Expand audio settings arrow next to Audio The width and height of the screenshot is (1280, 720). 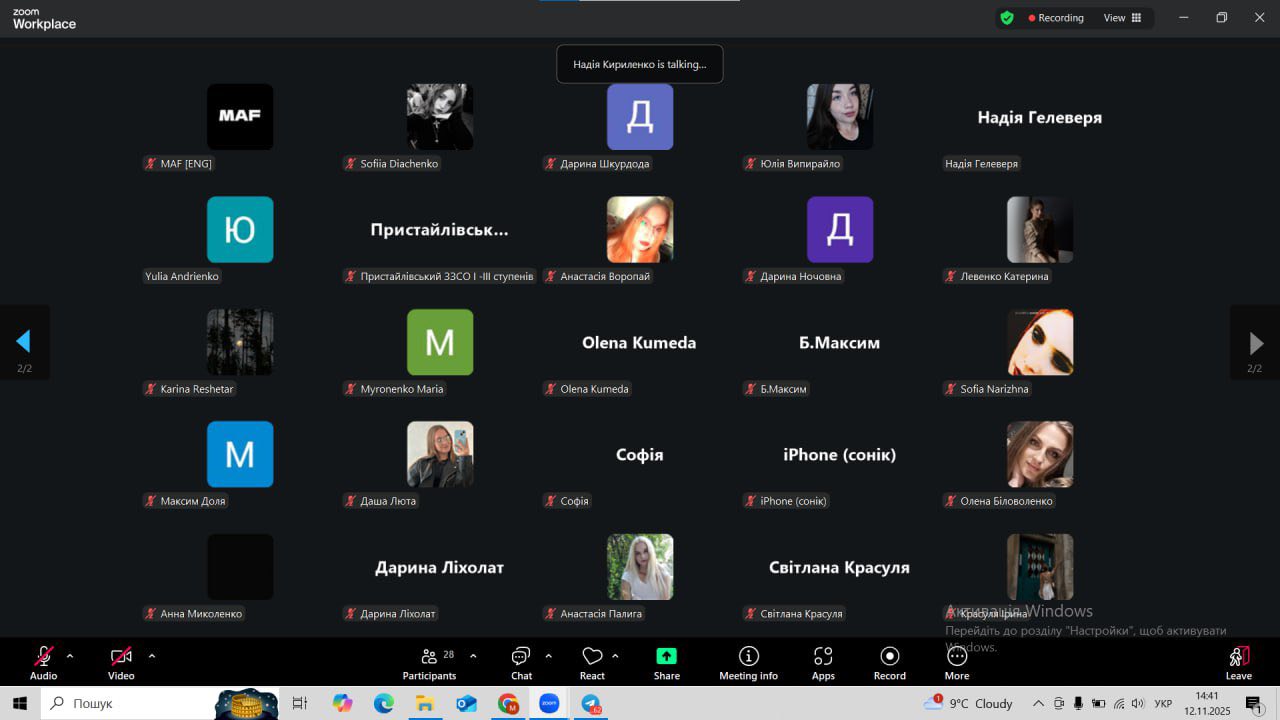pyautogui.click(x=70, y=656)
